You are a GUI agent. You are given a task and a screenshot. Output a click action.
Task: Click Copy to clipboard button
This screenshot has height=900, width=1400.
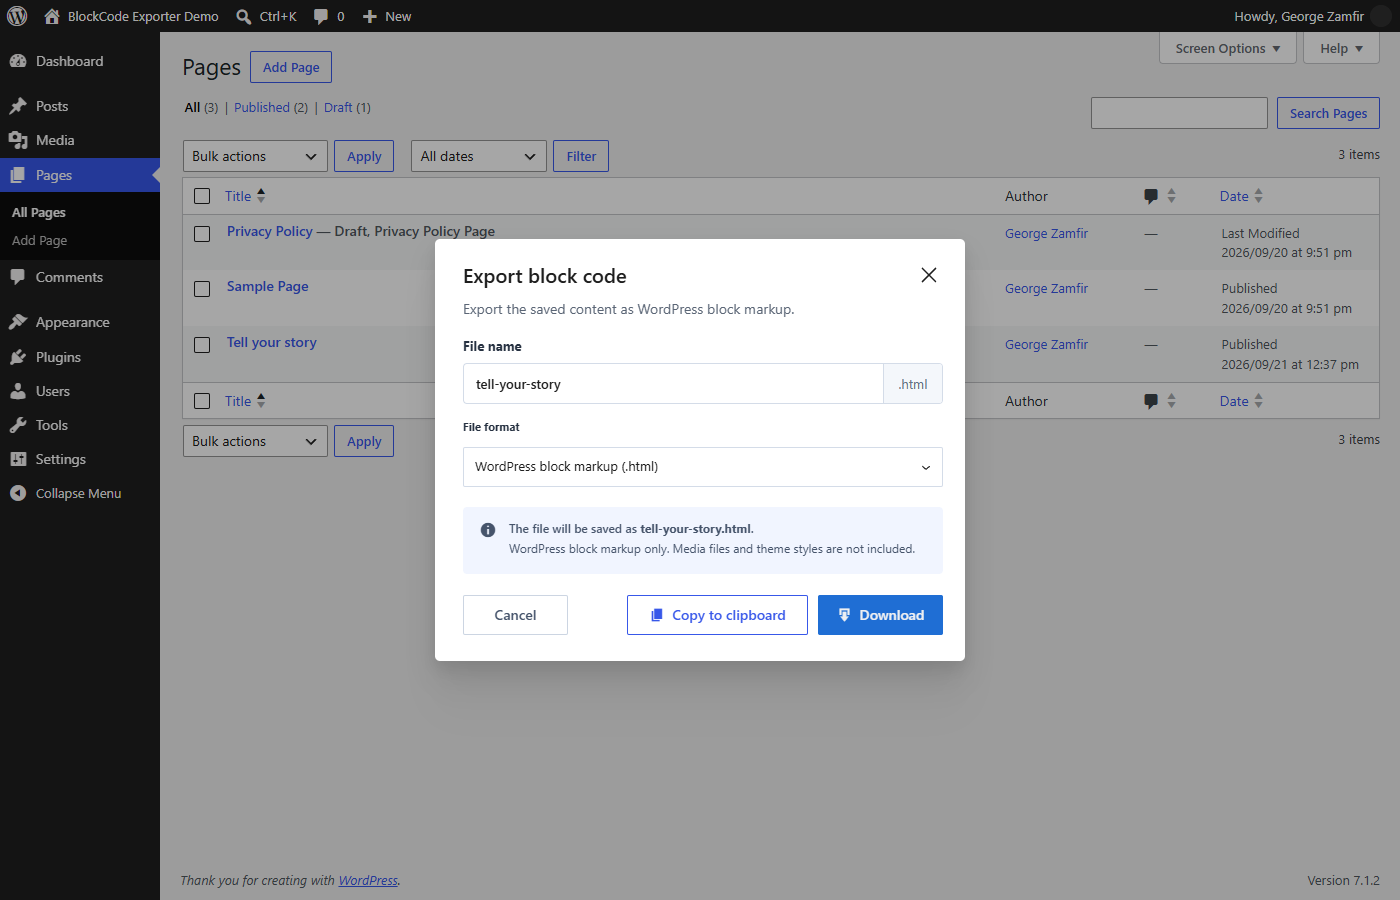pos(717,615)
